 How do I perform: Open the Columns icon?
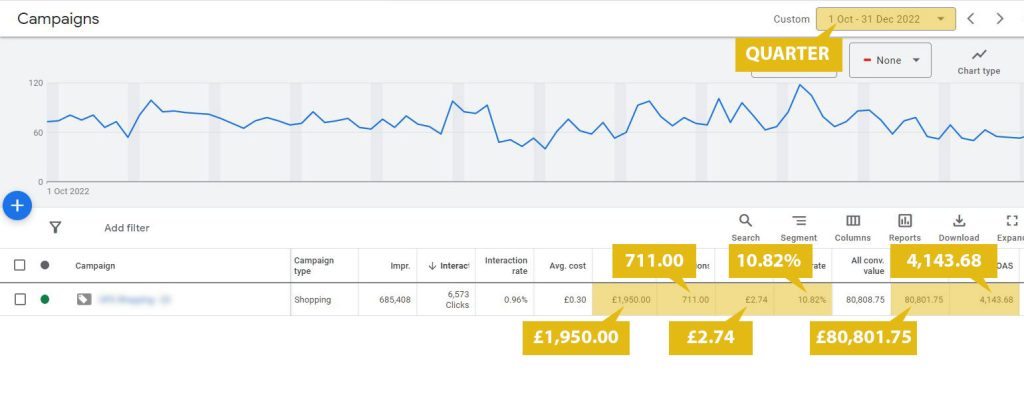tap(853, 221)
